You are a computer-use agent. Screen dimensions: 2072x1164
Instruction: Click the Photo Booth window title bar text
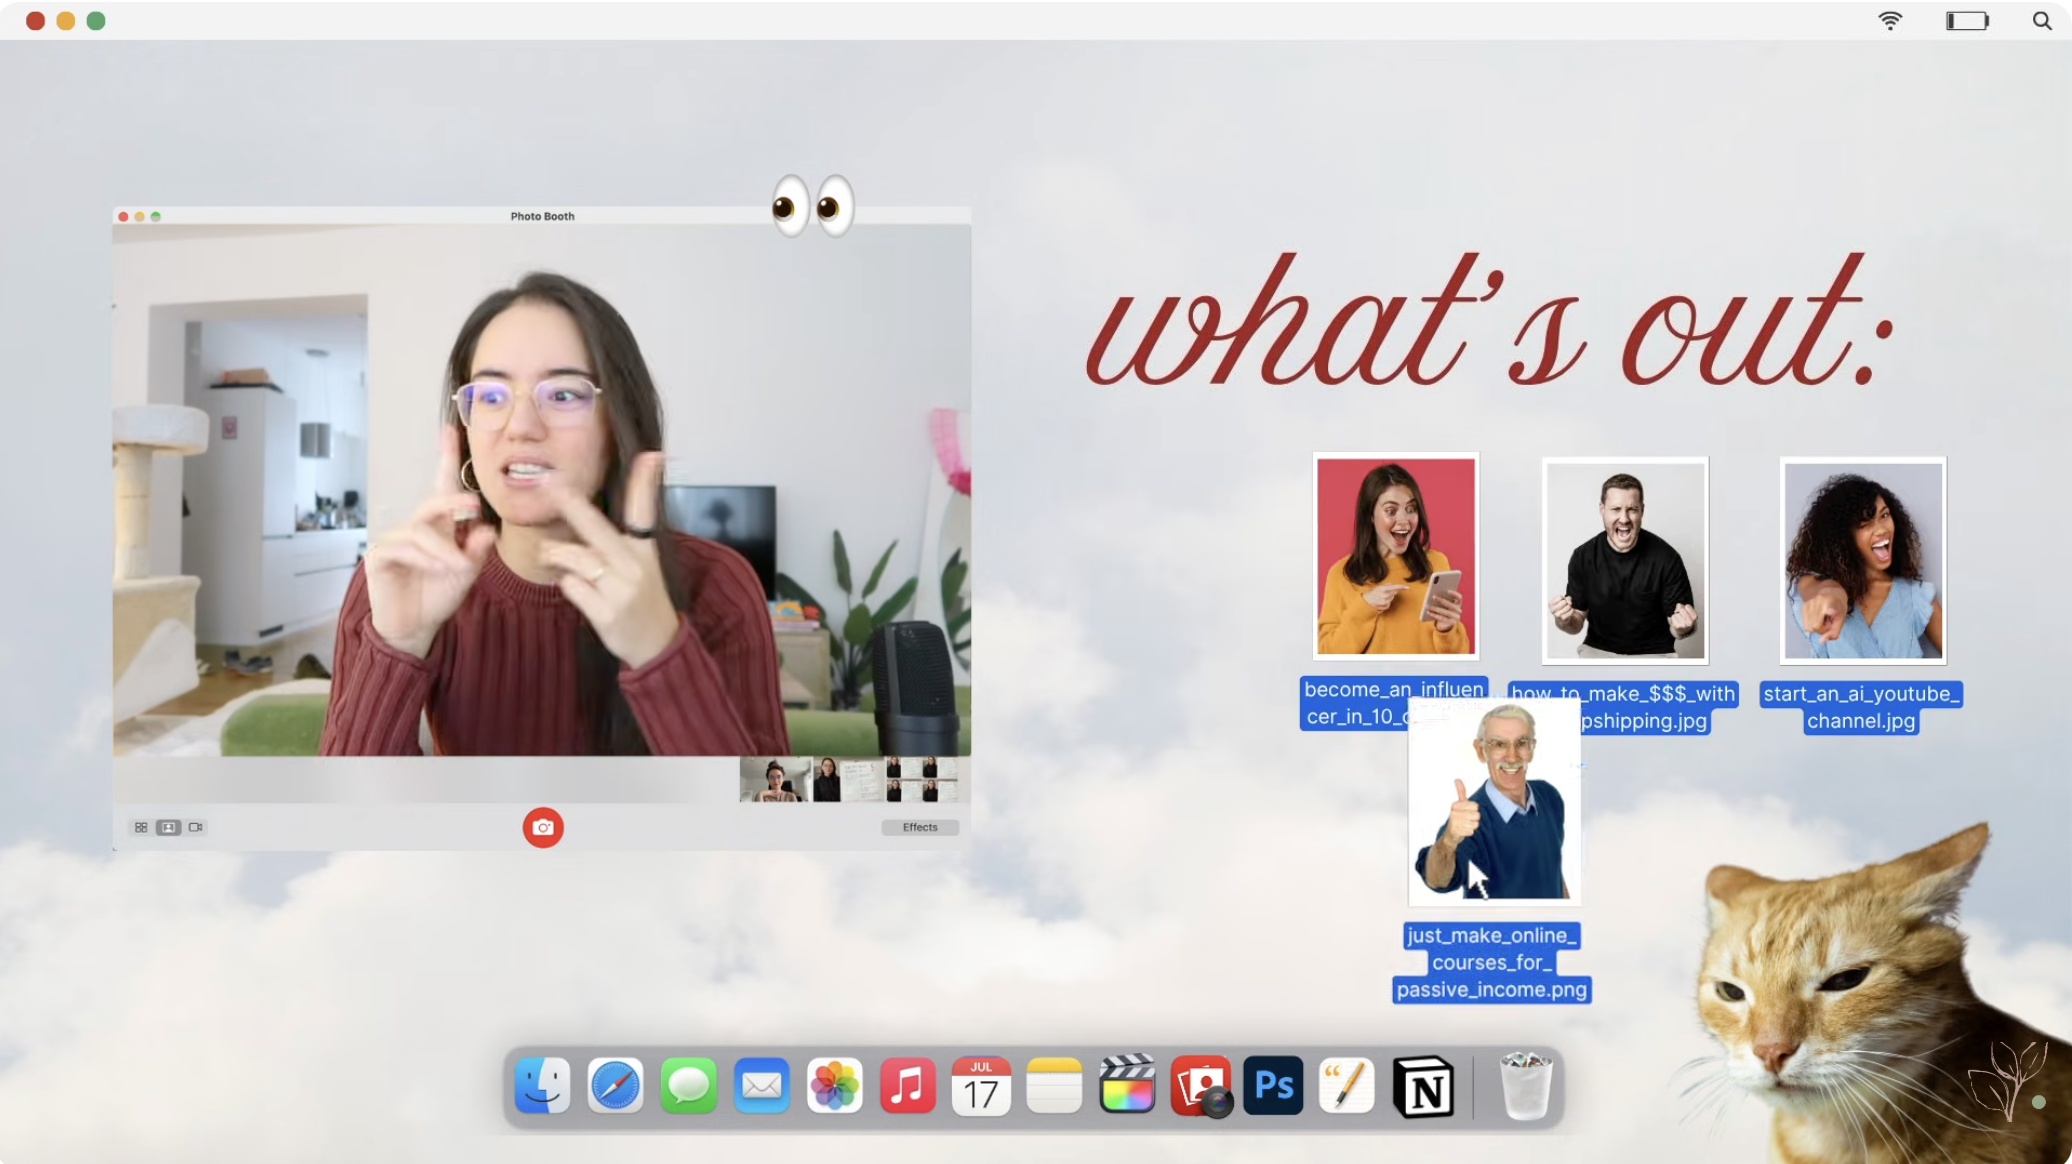[x=542, y=216]
